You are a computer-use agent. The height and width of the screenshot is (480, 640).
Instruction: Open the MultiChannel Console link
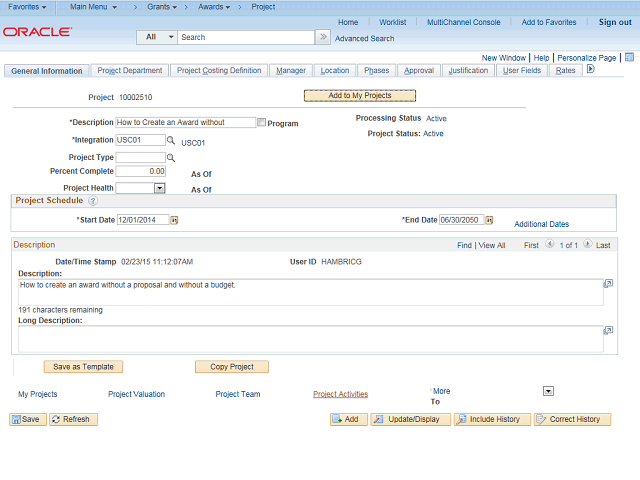click(463, 22)
